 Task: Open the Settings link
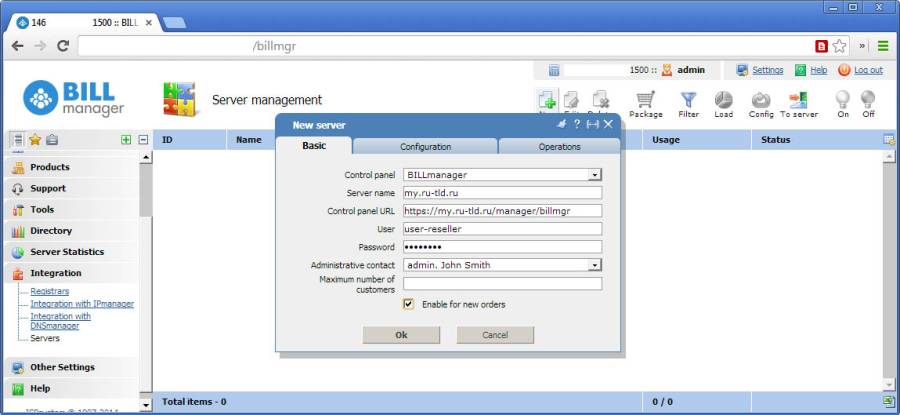[767, 70]
